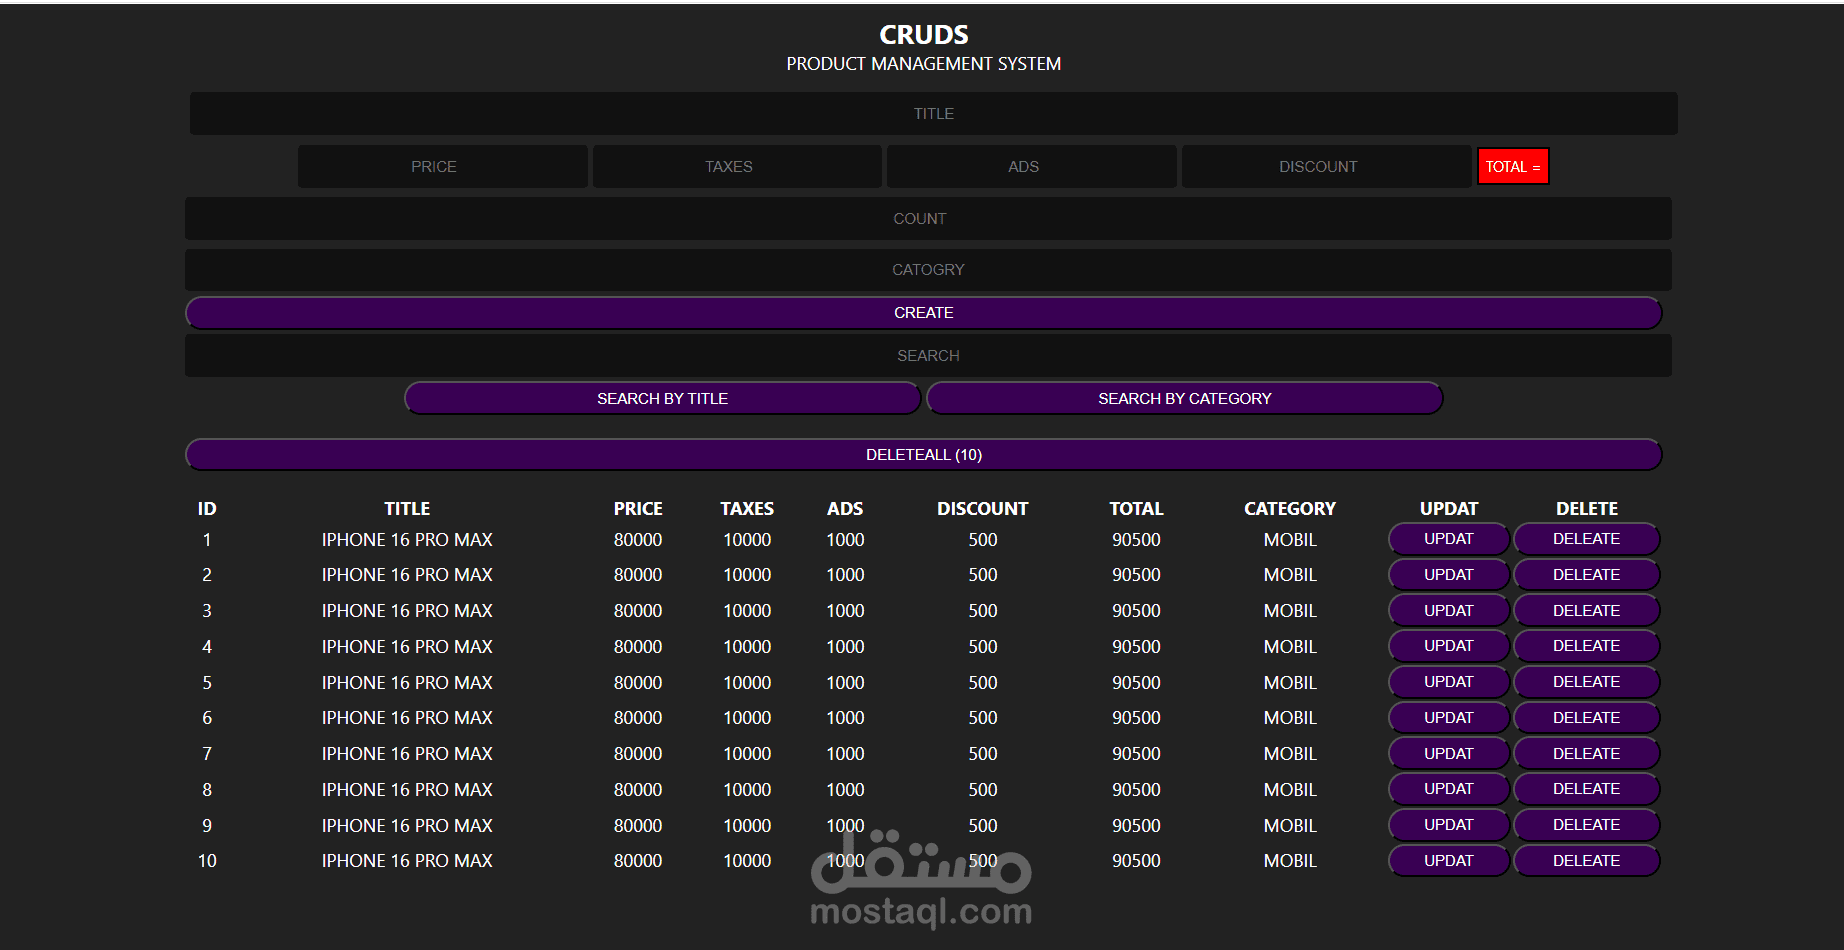The image size is (1844, 950).
Task: Click the PRICE column header
Action: [x=638, y=509]
